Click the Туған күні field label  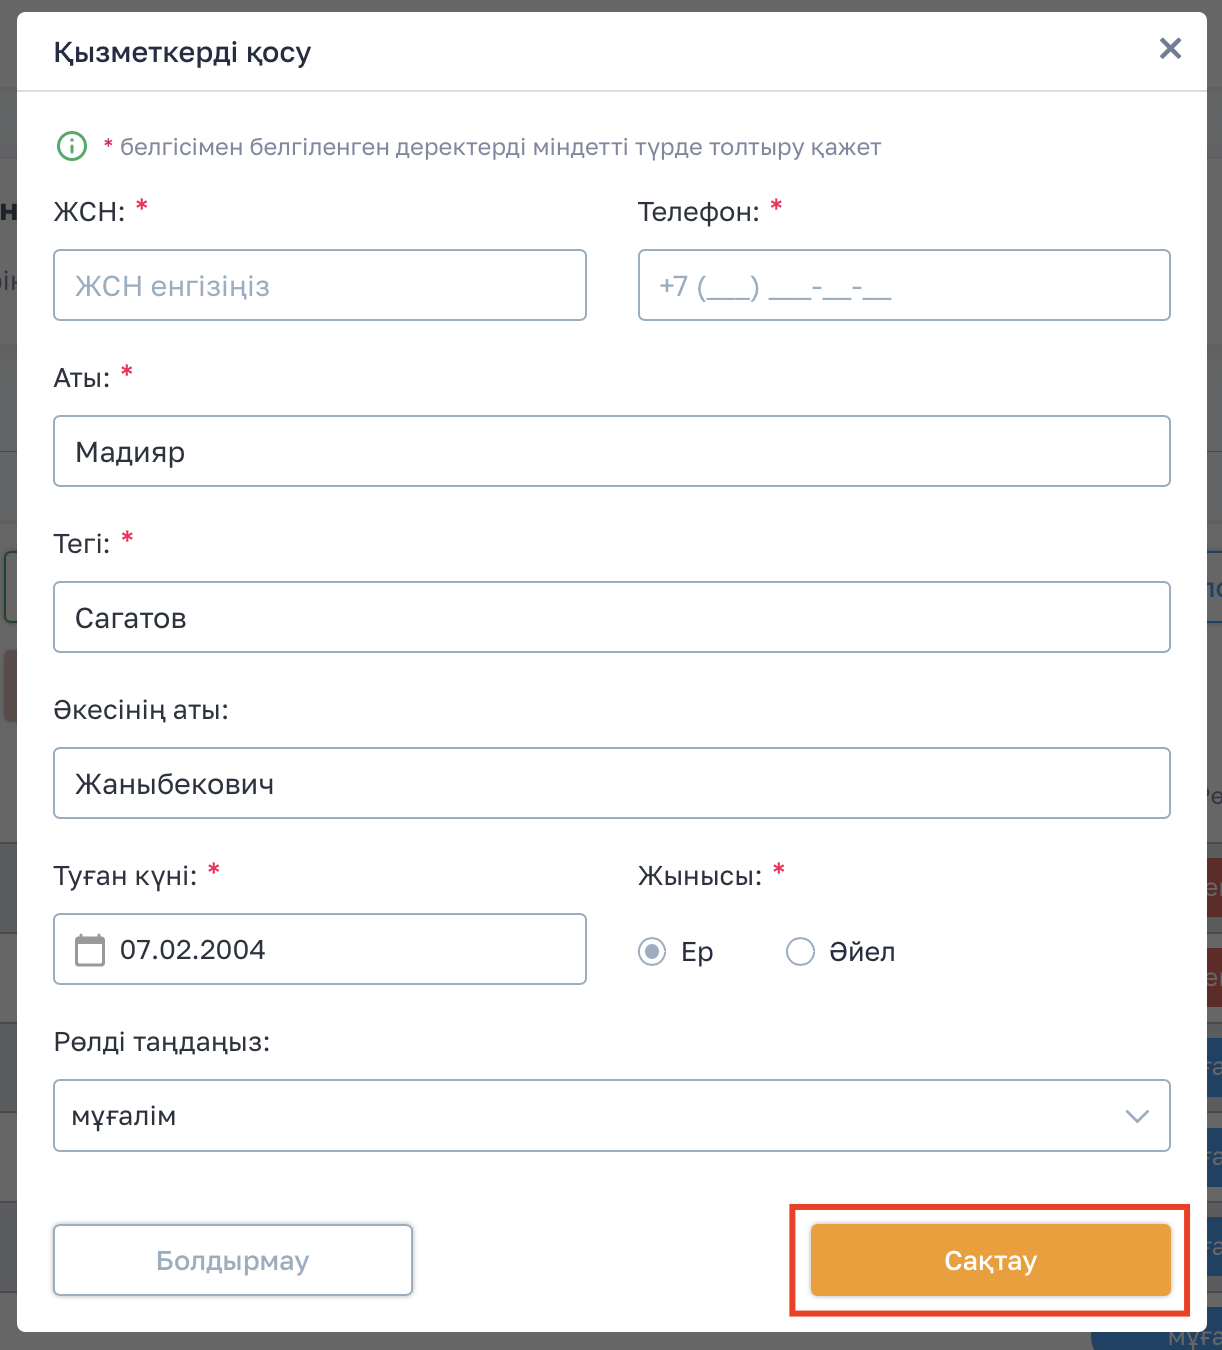coord(125,876)
